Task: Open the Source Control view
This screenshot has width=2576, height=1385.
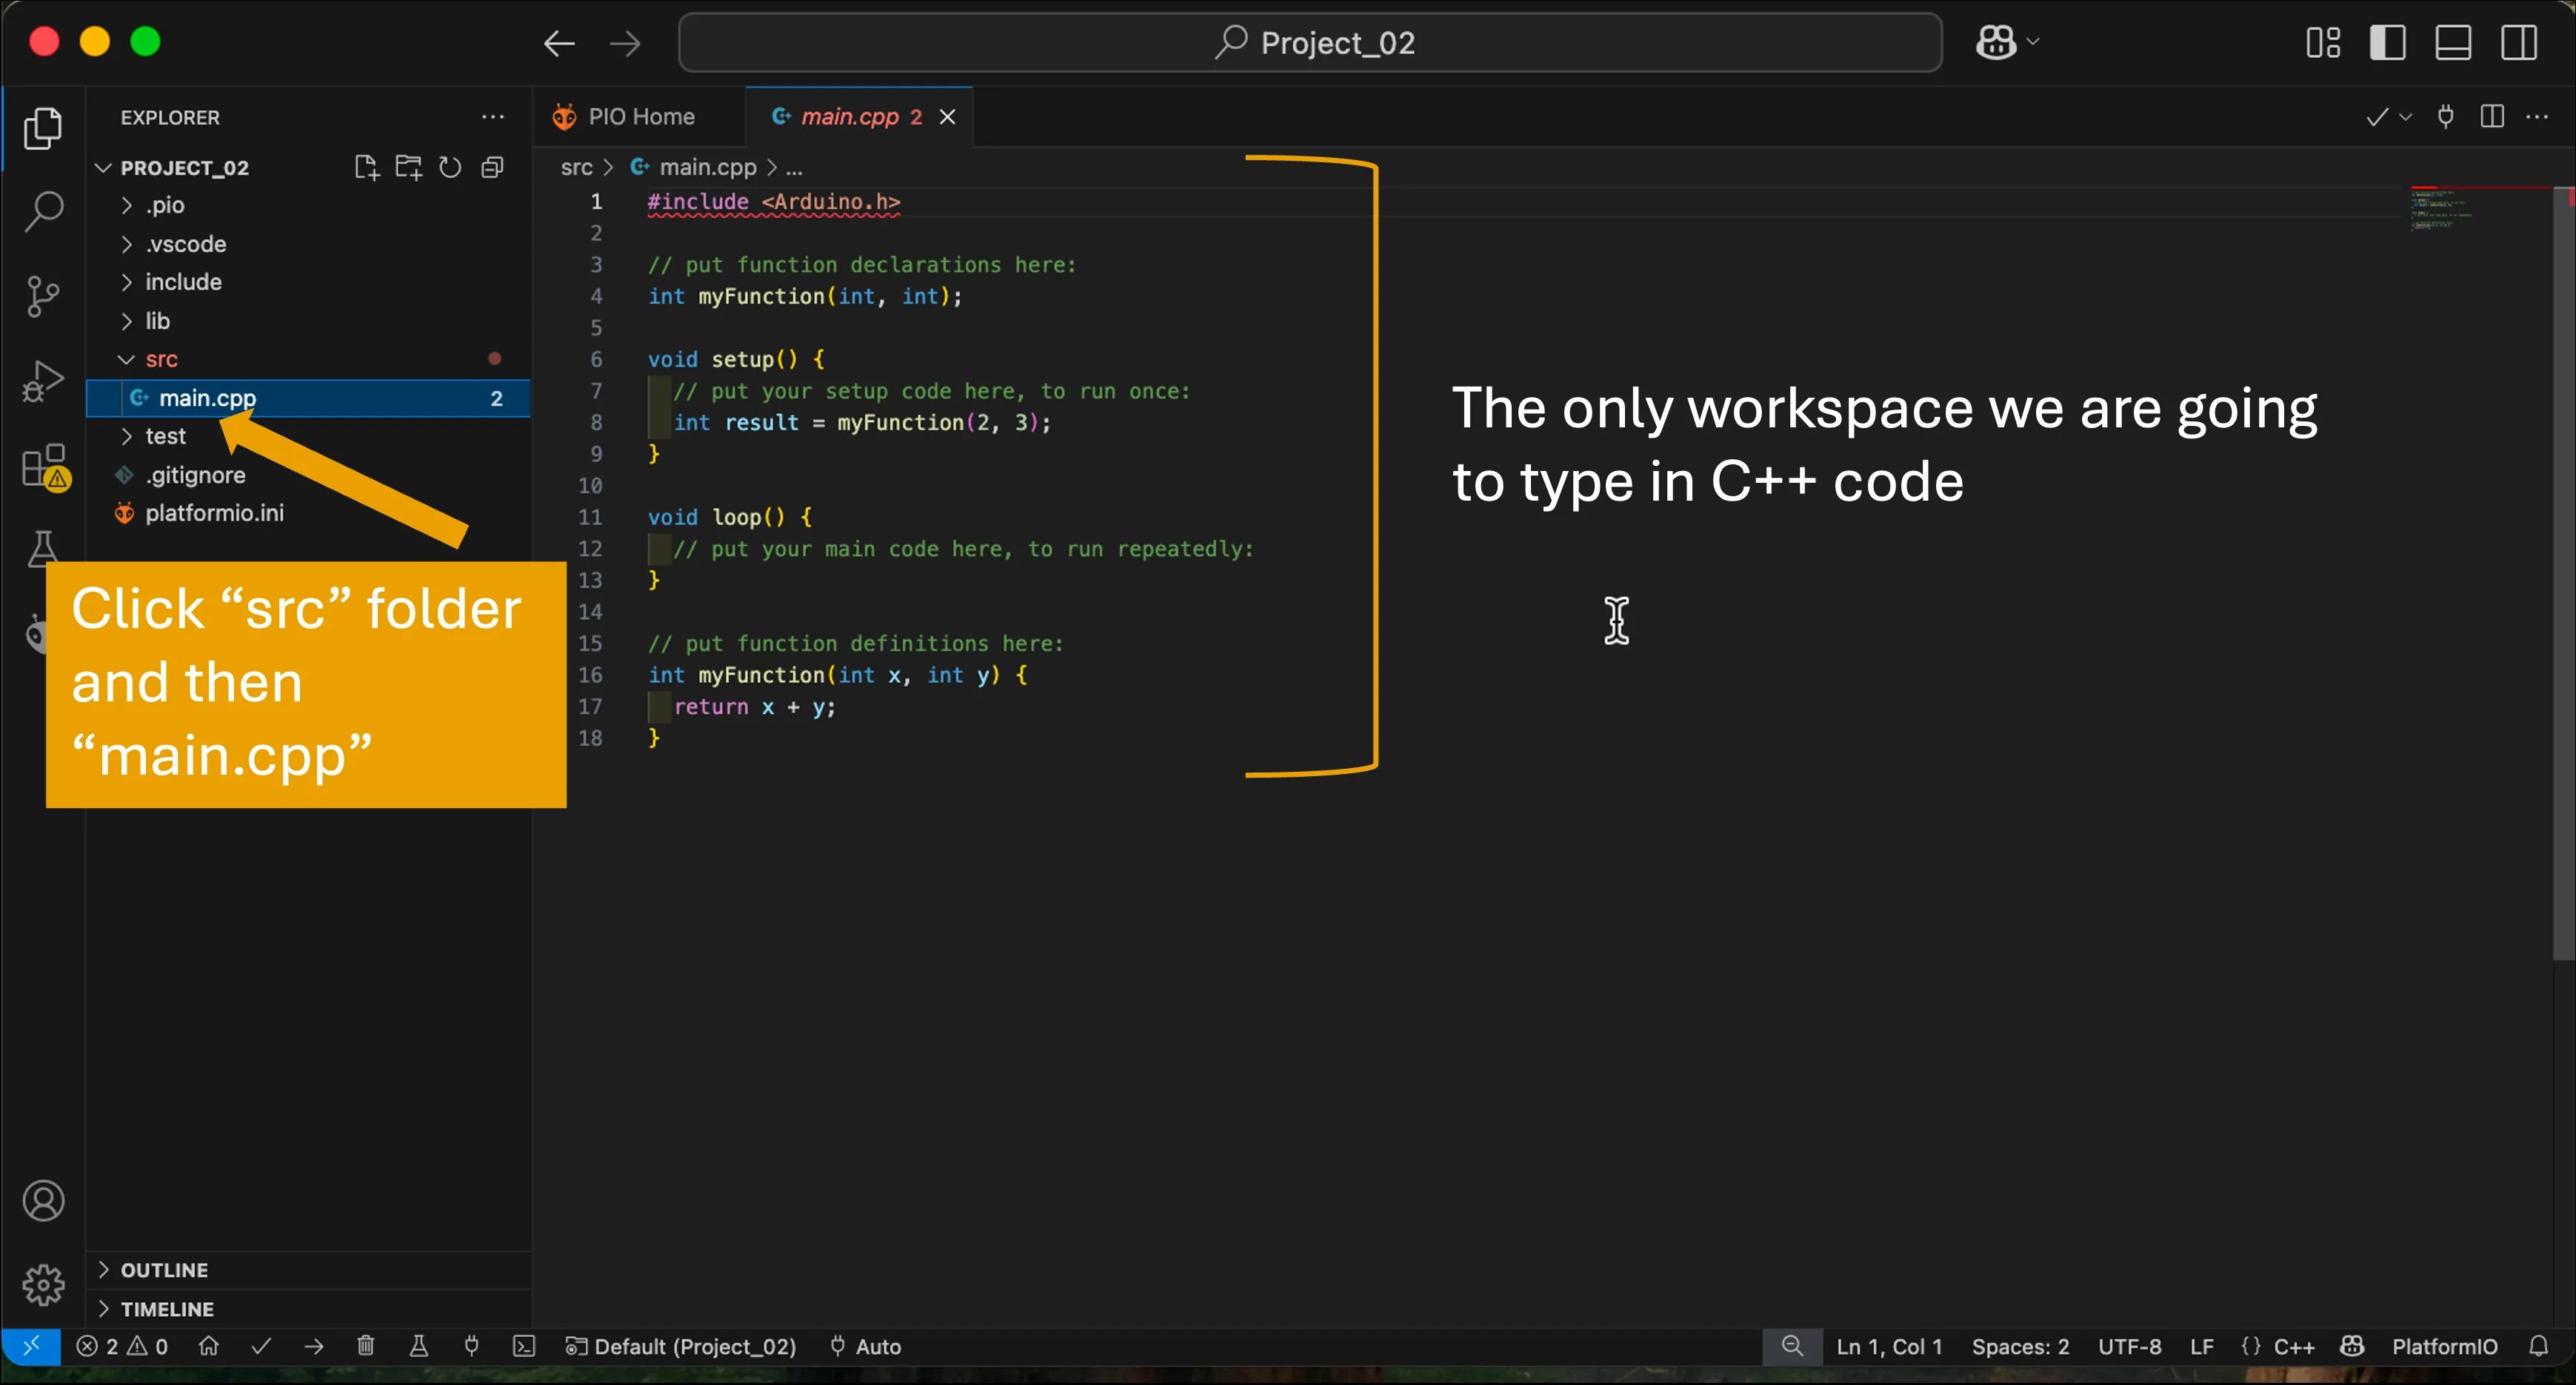Action: point(43,296)
